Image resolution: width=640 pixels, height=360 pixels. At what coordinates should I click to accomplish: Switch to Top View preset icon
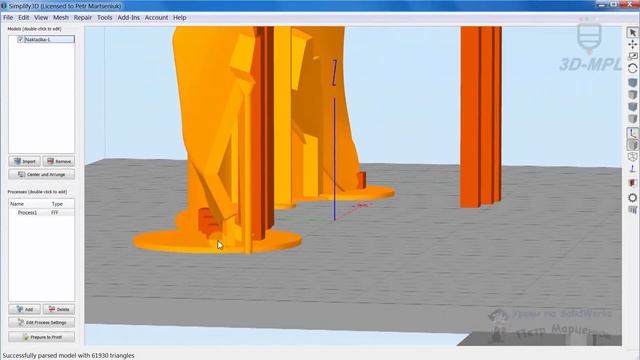632,95
